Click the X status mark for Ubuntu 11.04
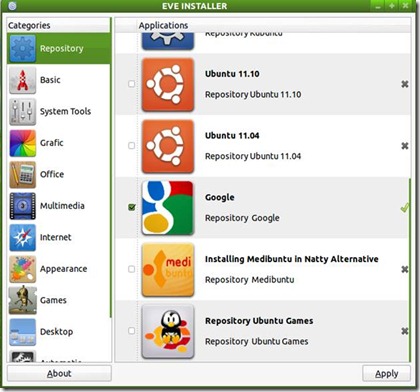 click(405, 146)
